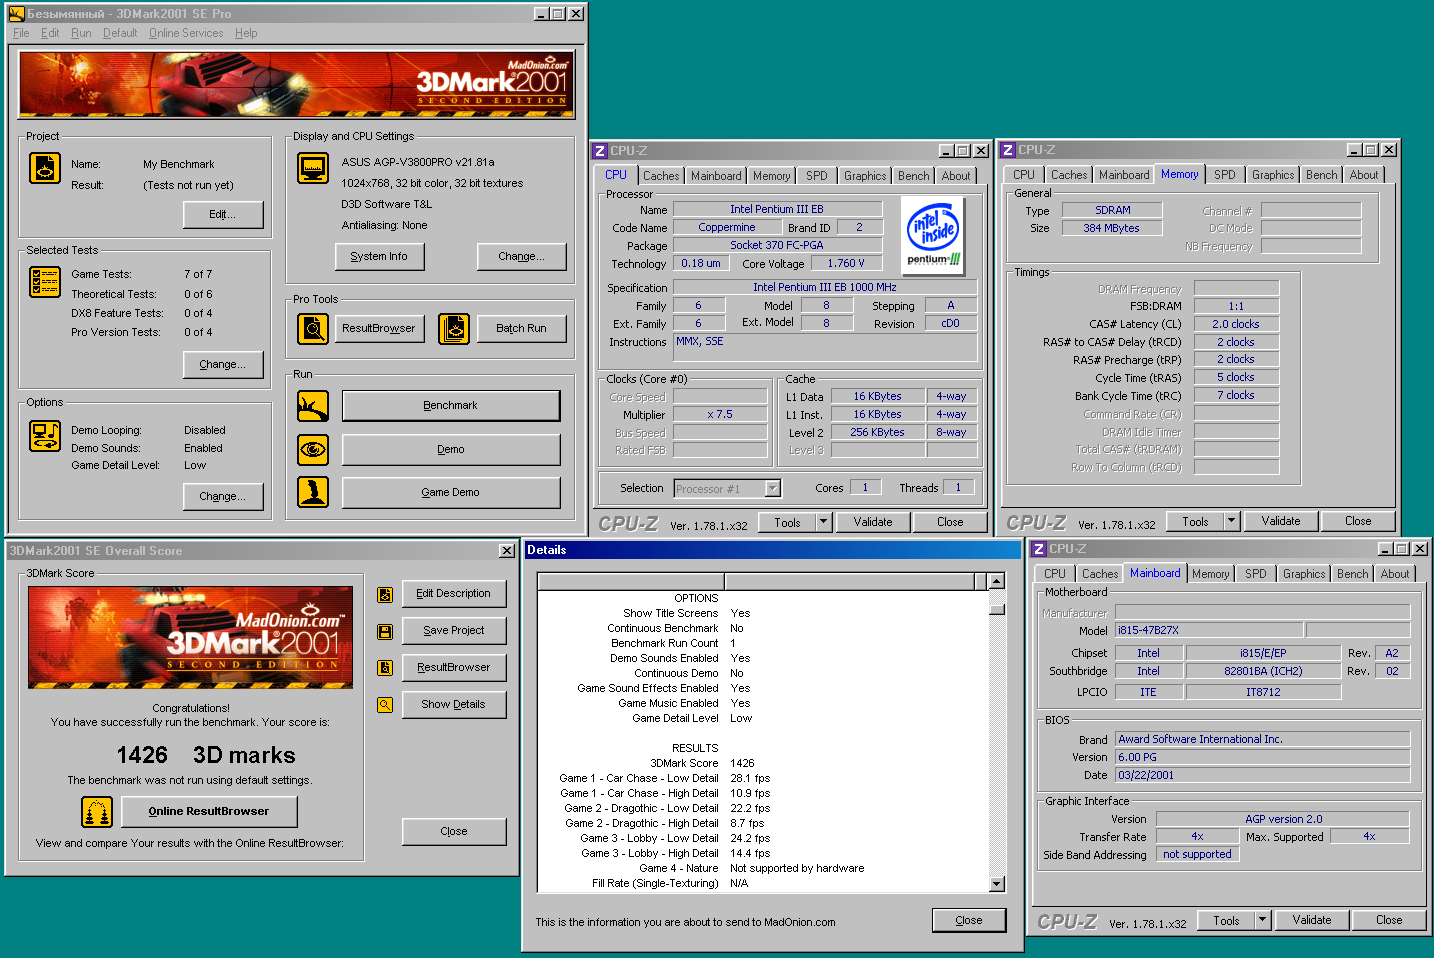Click the monitor icon in Display and CPU Settings
Viewport: 1434px width, 958px height.
pyautogui.click(x=313, y=168)
